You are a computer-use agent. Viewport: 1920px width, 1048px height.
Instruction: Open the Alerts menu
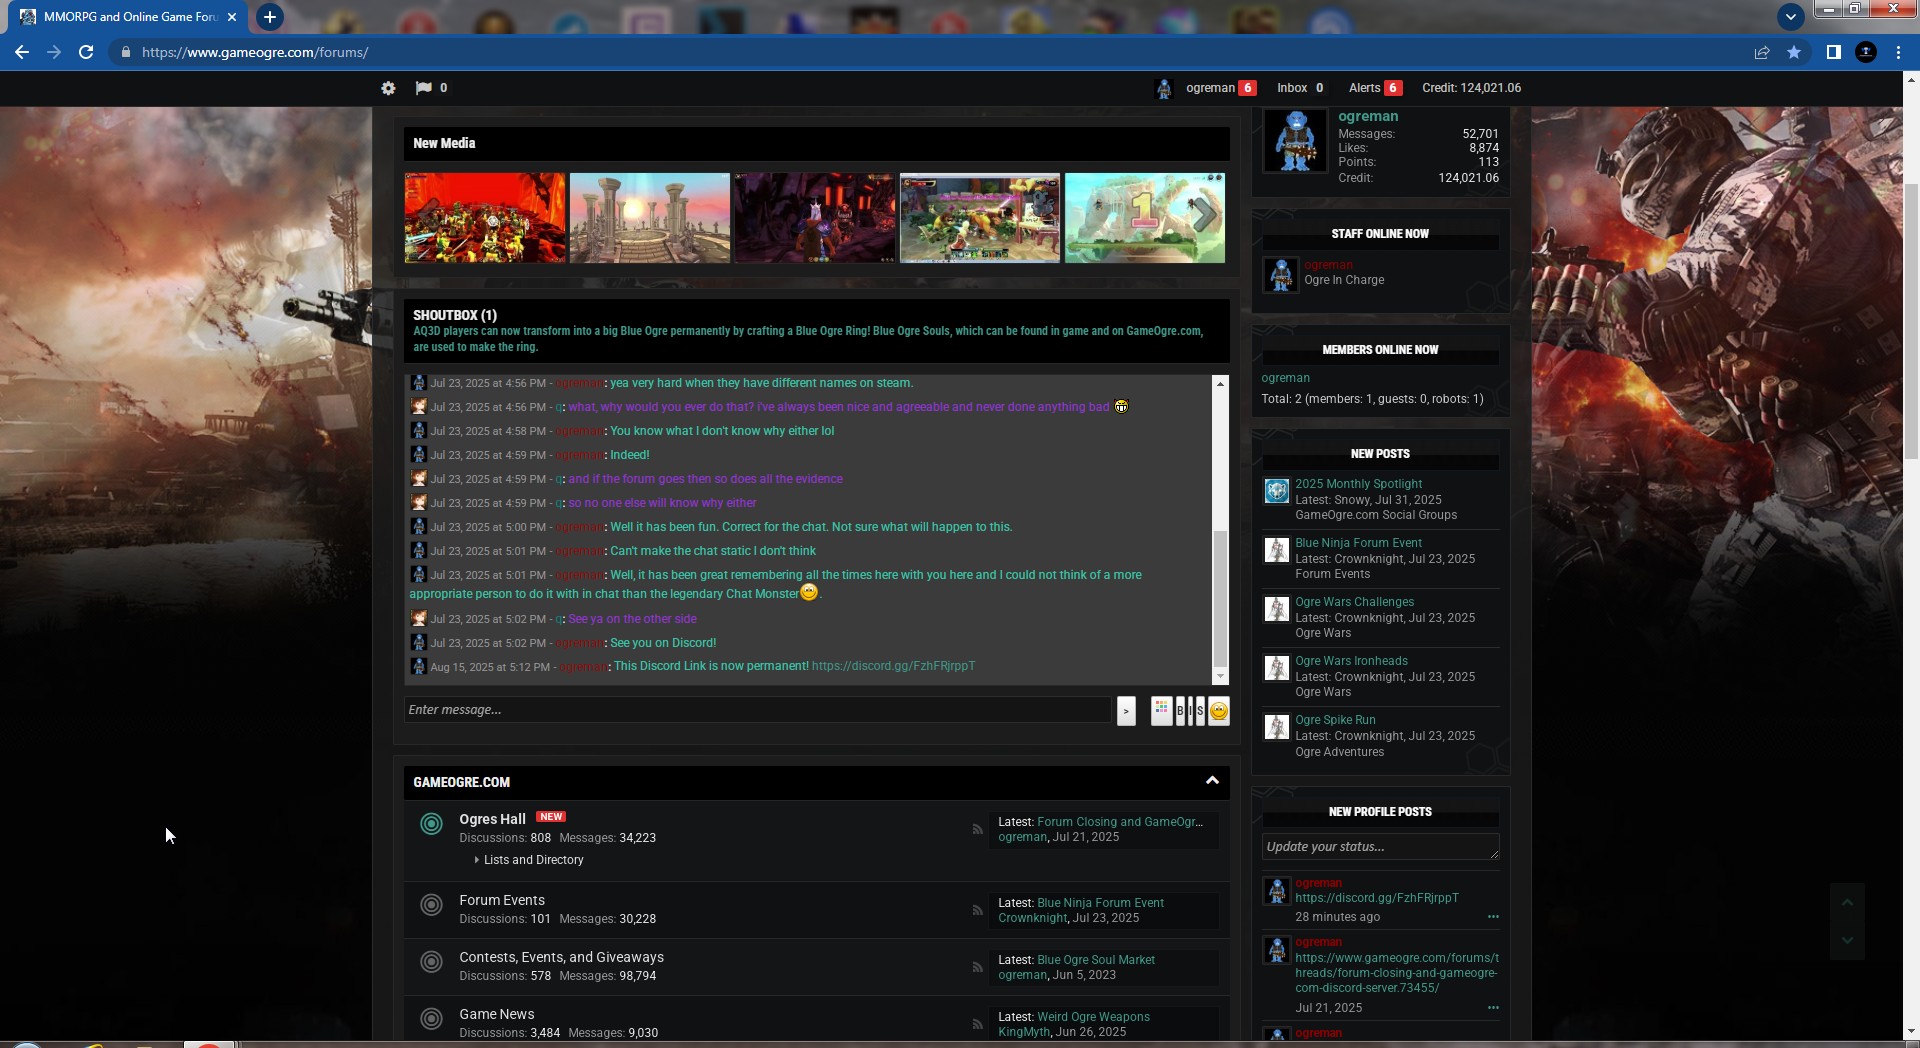click(x=1364, y=88)
